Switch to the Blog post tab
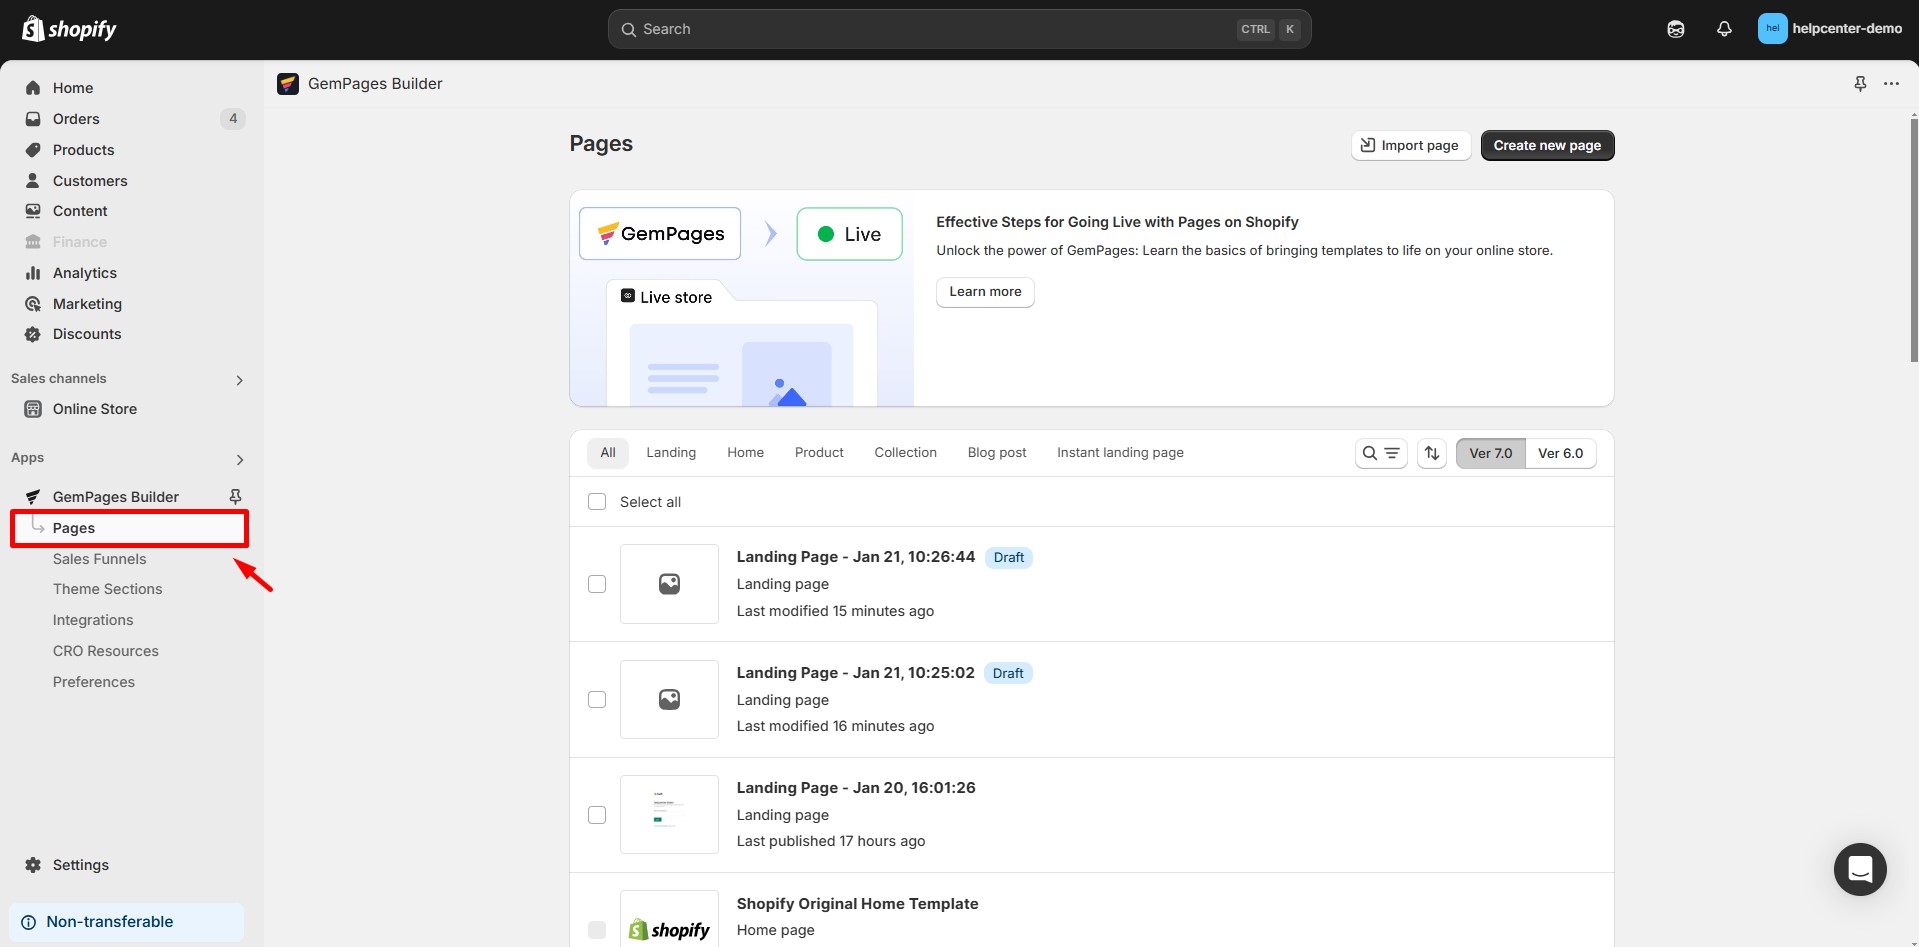Screen dimensions: 1919x947 (996, 453)
